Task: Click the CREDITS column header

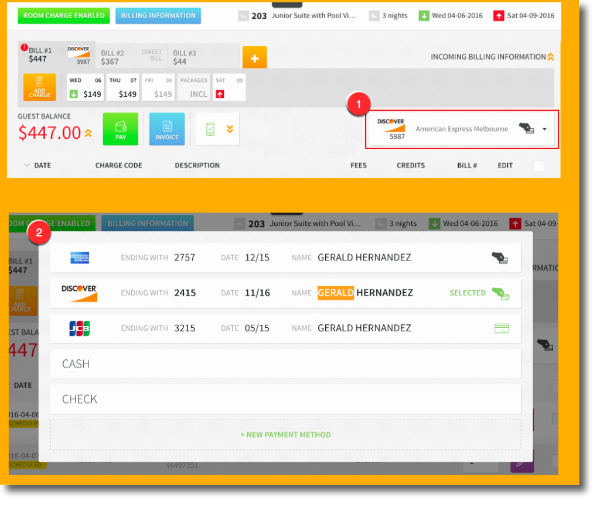Action: [x=411, y=166]
